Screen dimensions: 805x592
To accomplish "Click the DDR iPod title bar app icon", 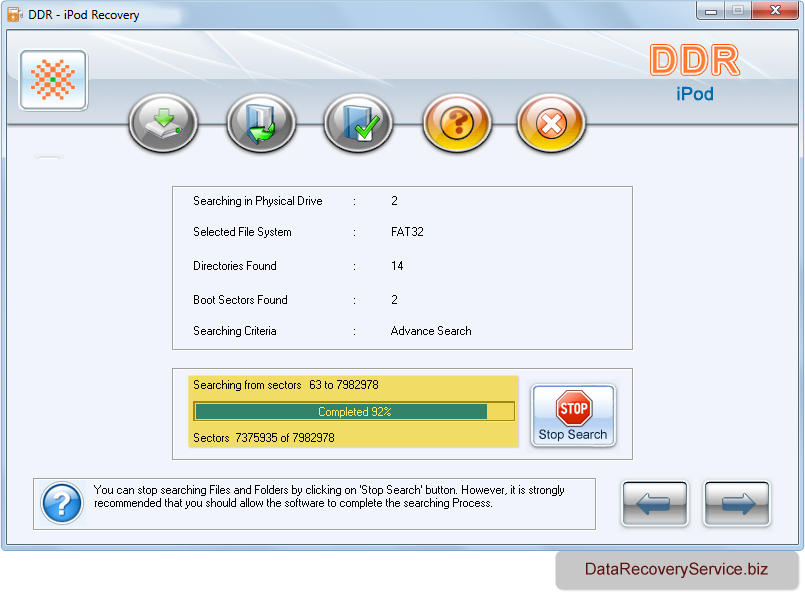I will [x=15, y=14].
